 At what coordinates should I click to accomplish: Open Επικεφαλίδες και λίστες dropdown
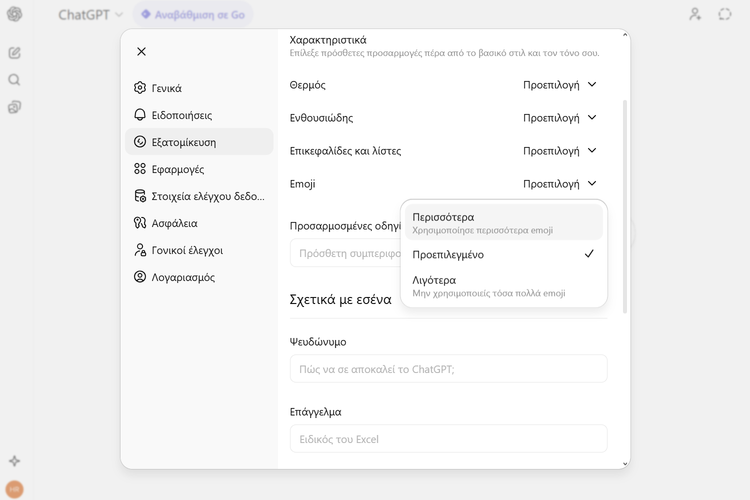pos(559,151)
